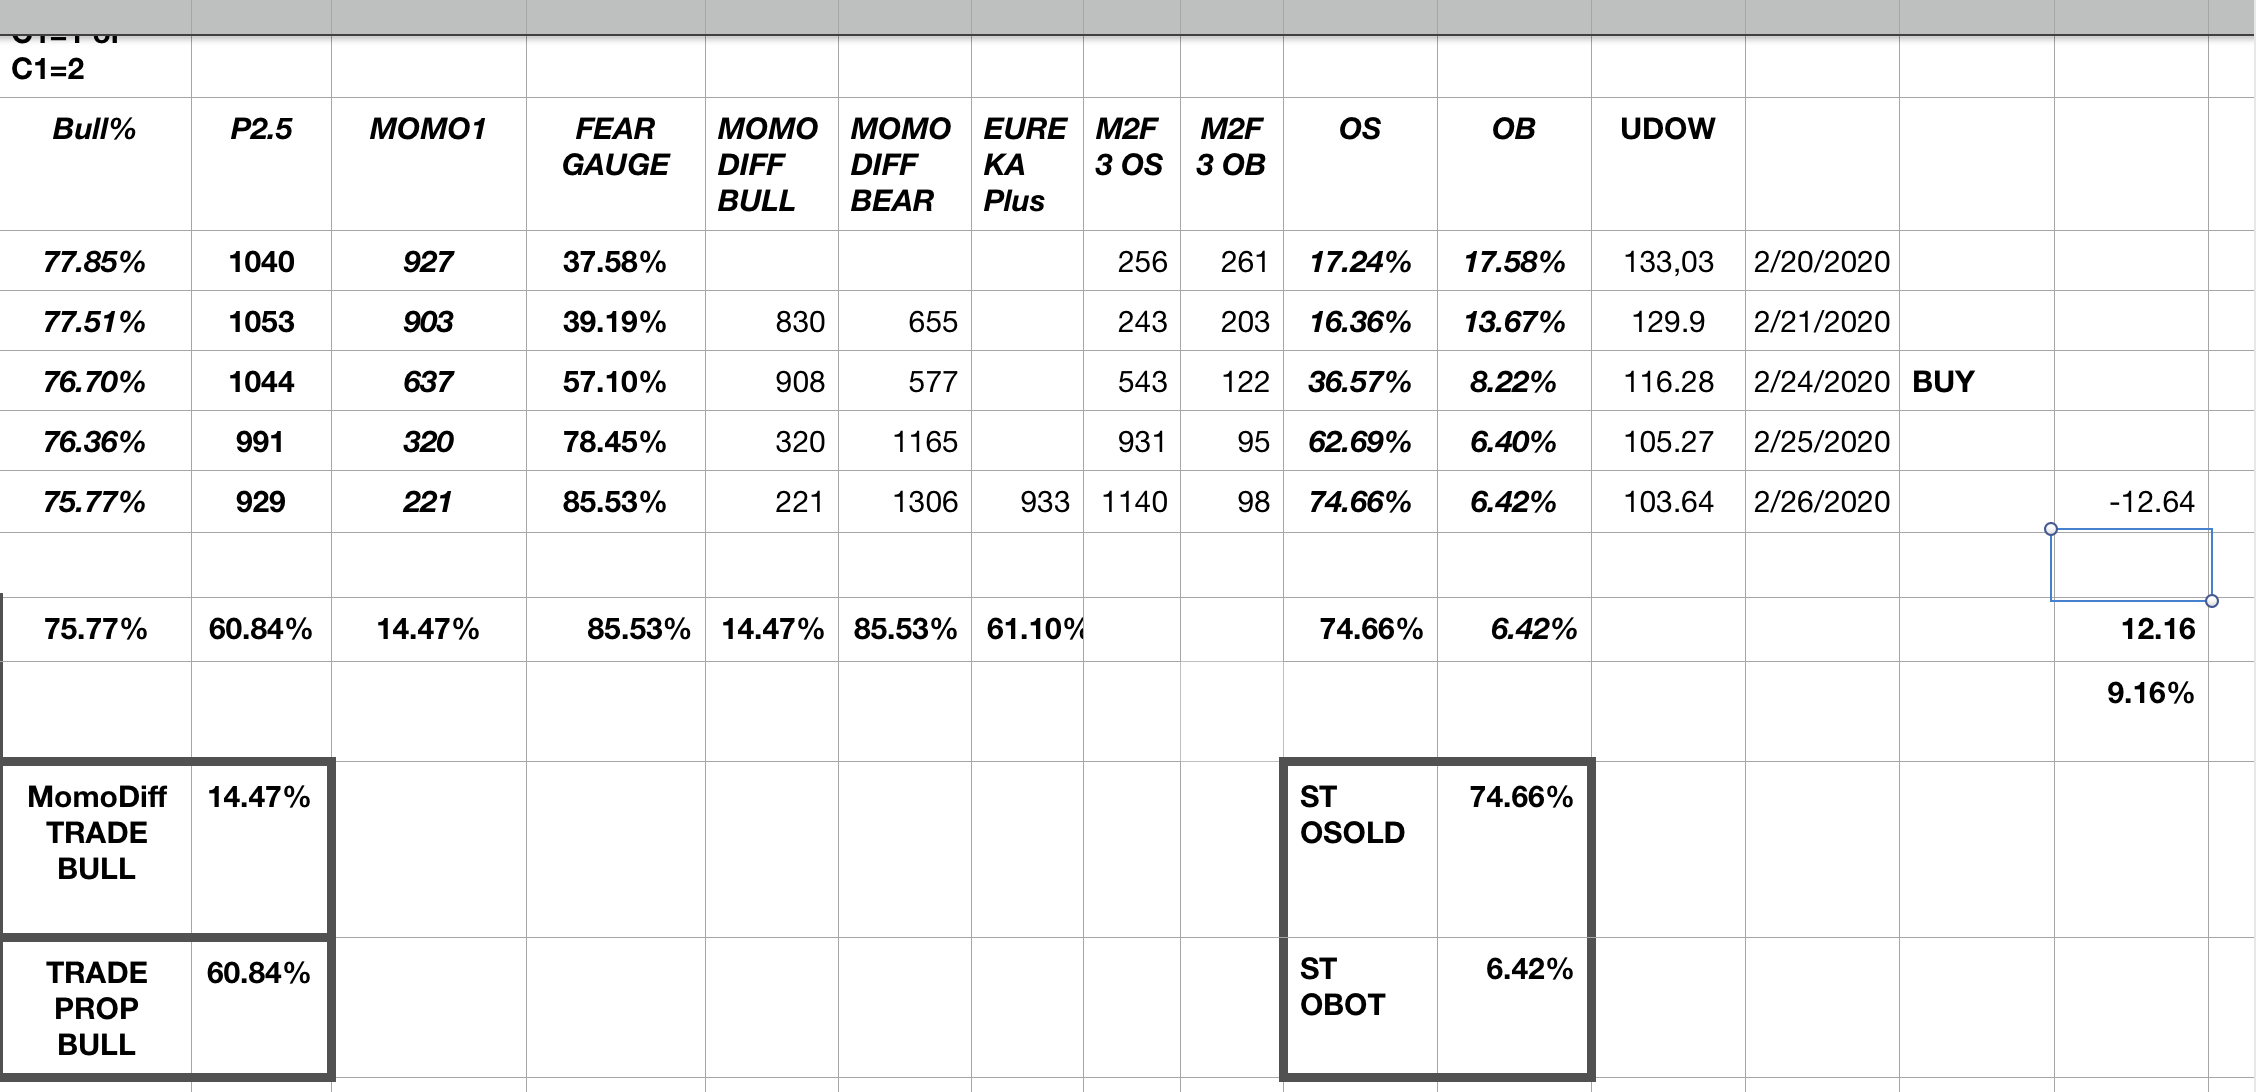
Task: Select the TRADE PROP BULL label cell
Action: pyautogui.click(x=96, y=1008)
